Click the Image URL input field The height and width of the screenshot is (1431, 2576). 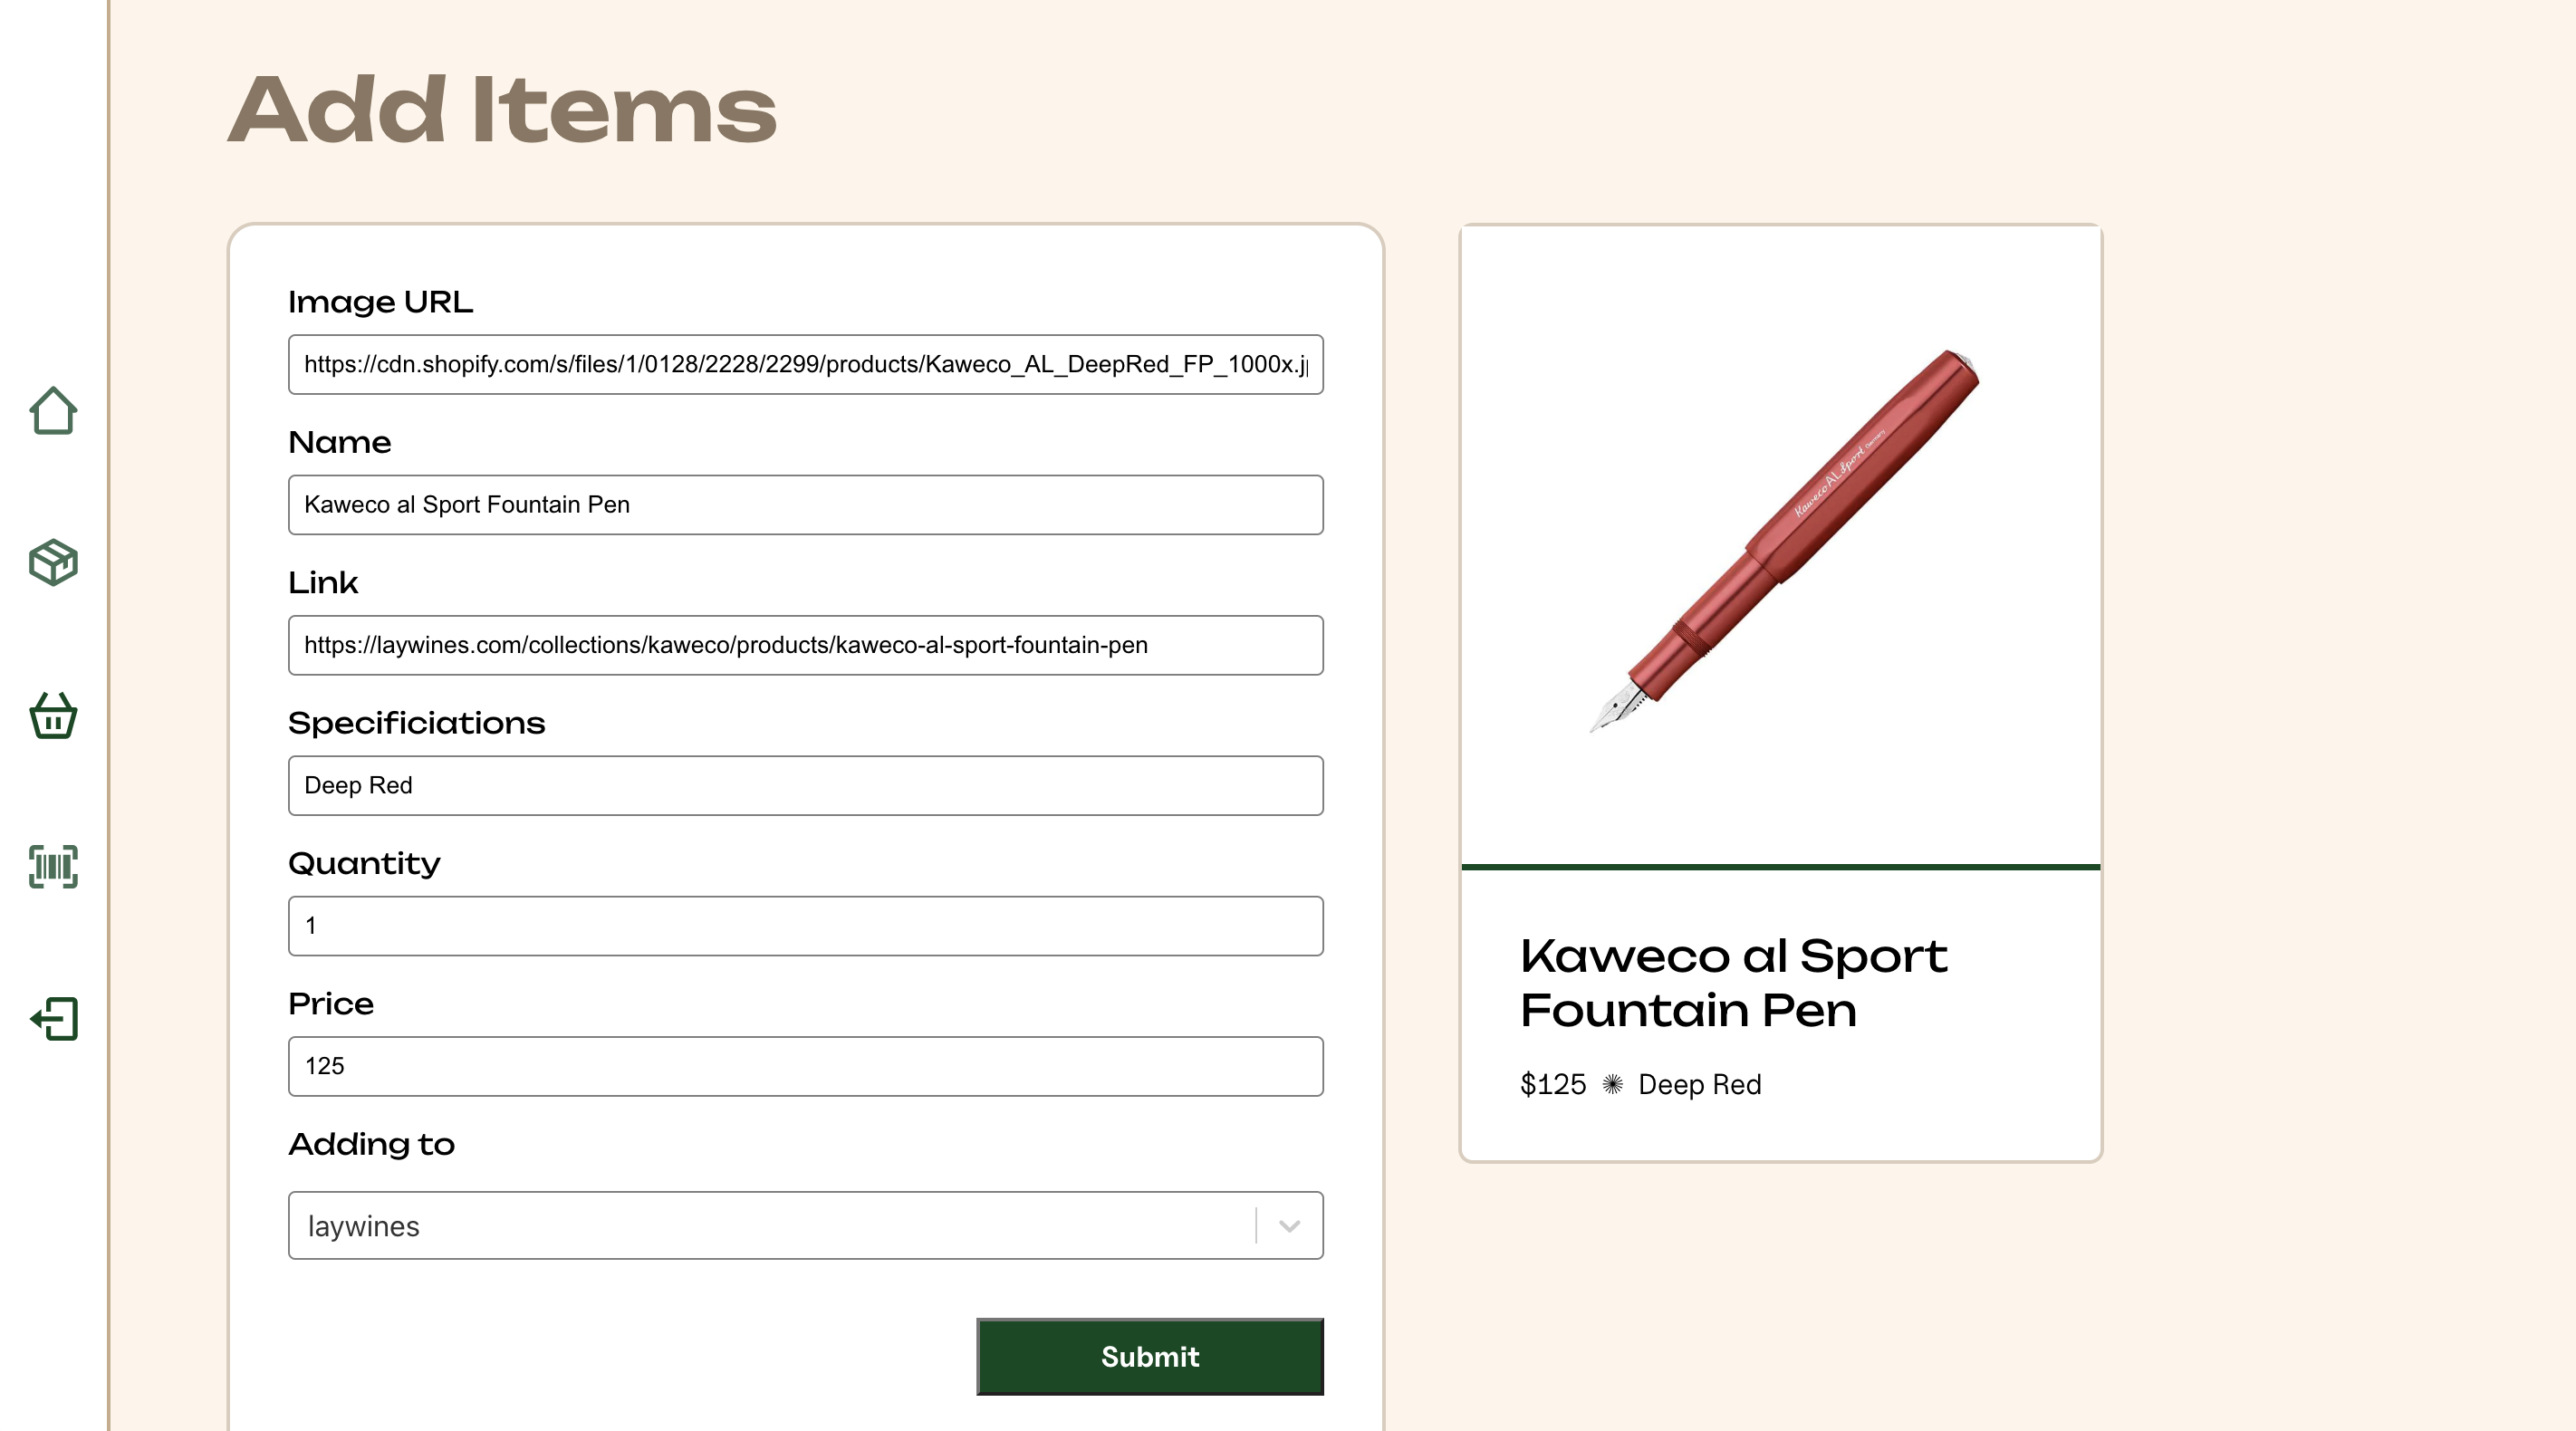click(805, 365)
